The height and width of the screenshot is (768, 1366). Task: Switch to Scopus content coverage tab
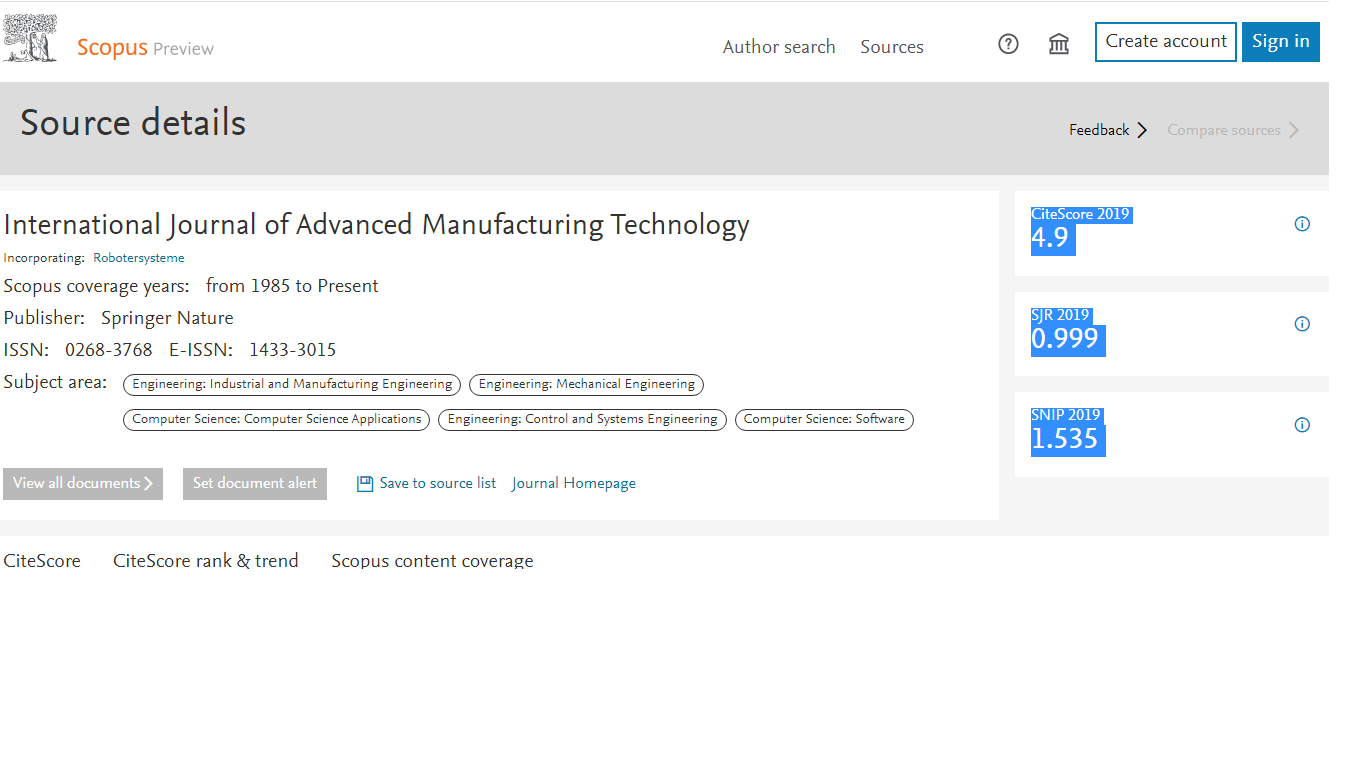pyautogui.click(x=433, y=561)
